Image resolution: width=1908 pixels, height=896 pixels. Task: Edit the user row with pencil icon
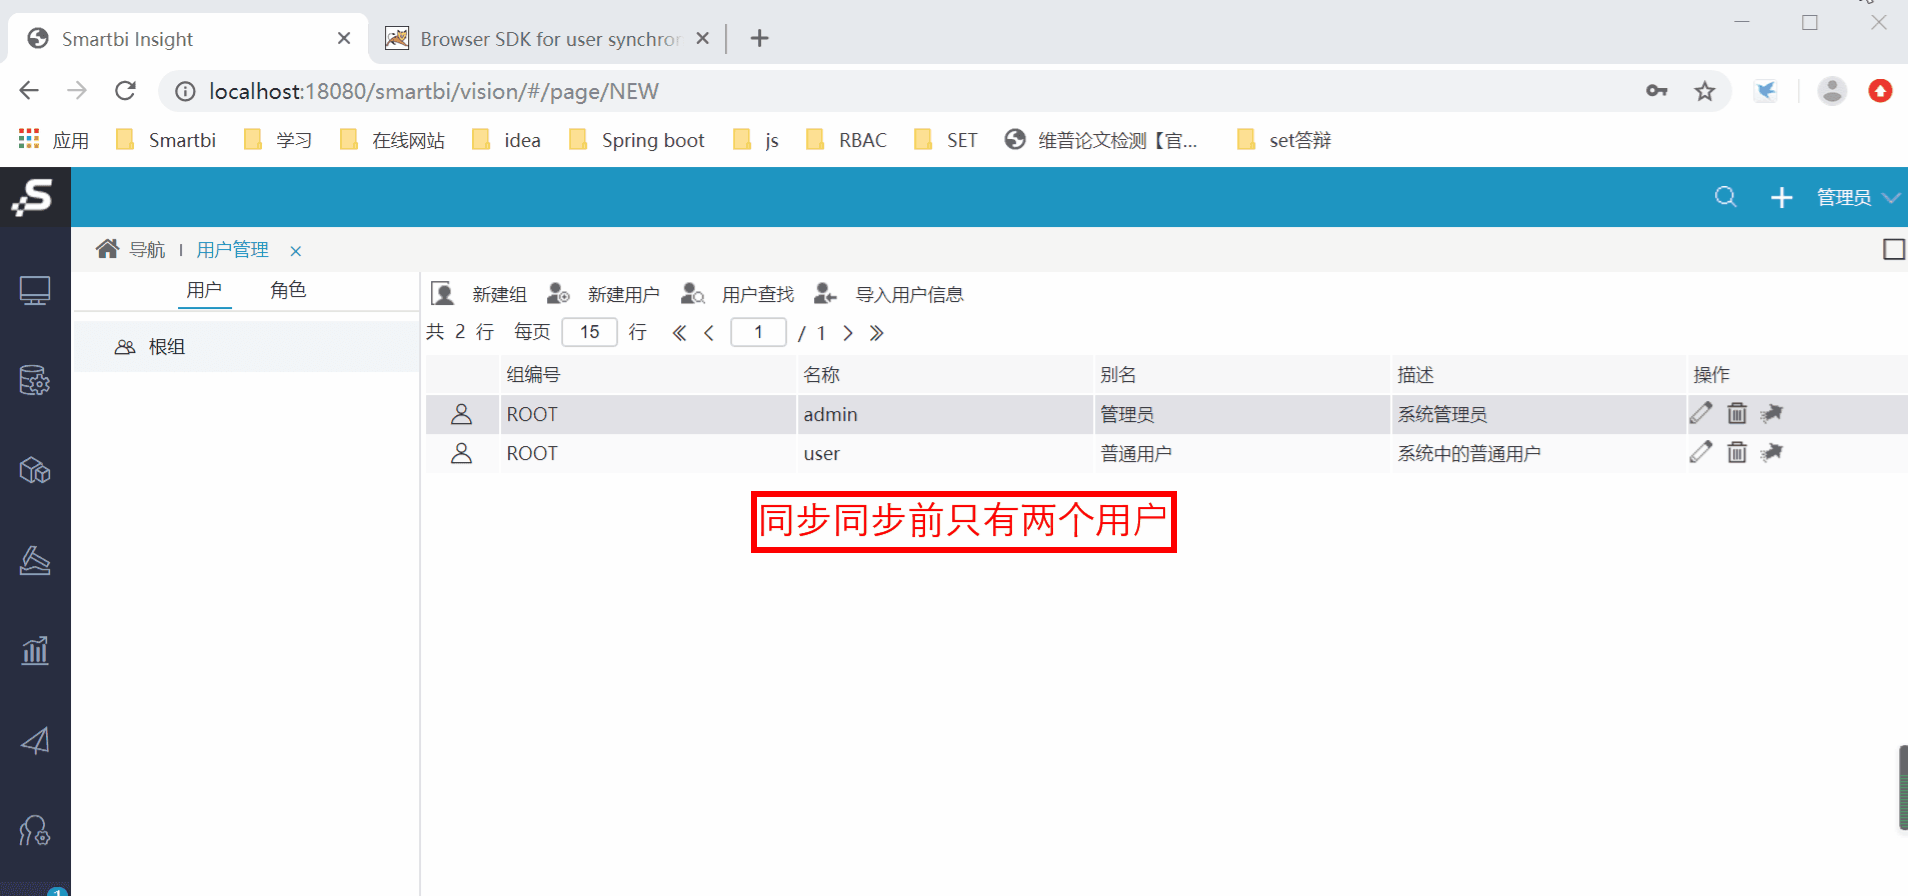[1701, 451]
